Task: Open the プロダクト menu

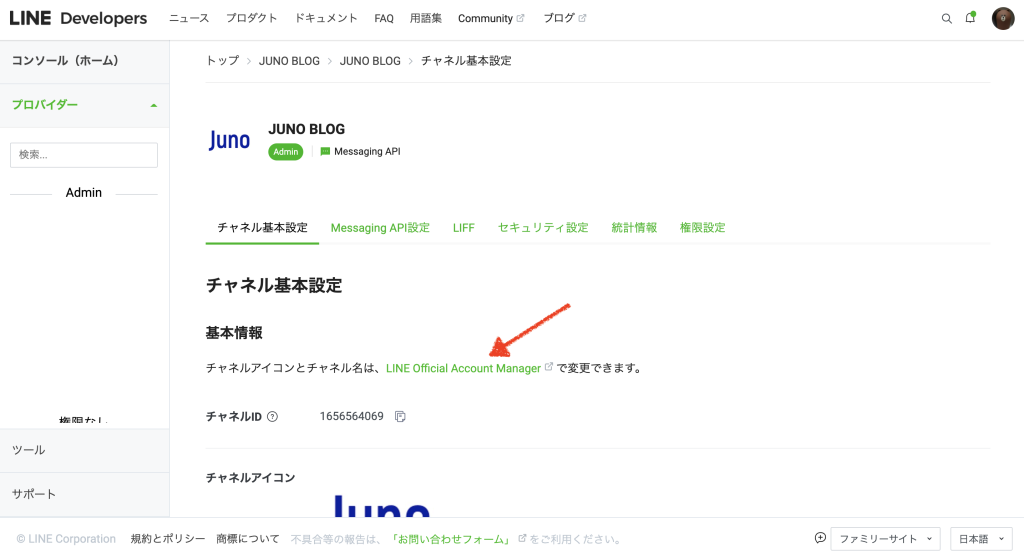Action: click(251, 18)
